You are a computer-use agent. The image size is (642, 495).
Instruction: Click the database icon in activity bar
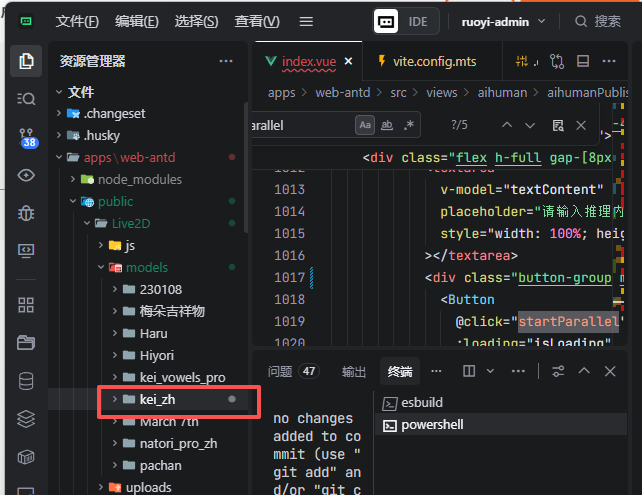point(26,380)
